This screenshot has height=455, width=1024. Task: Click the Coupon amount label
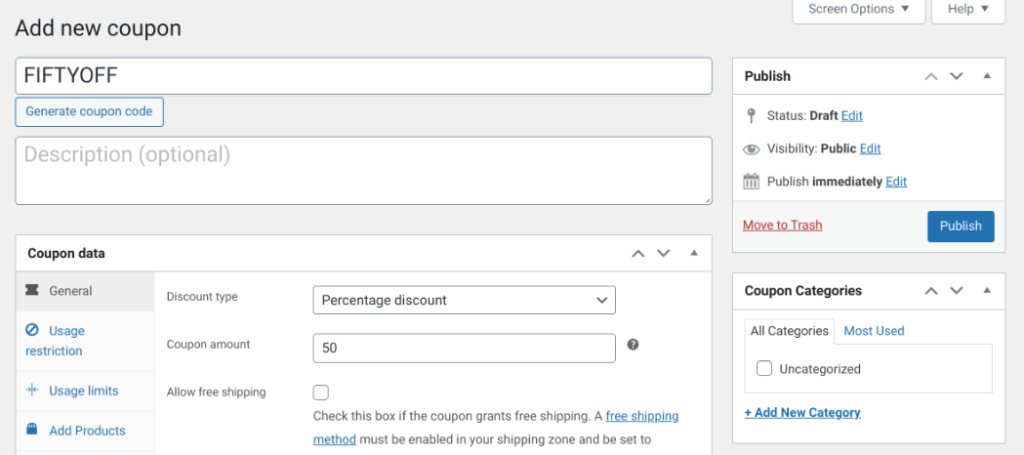pyautogui.click(x=208, y=344)
